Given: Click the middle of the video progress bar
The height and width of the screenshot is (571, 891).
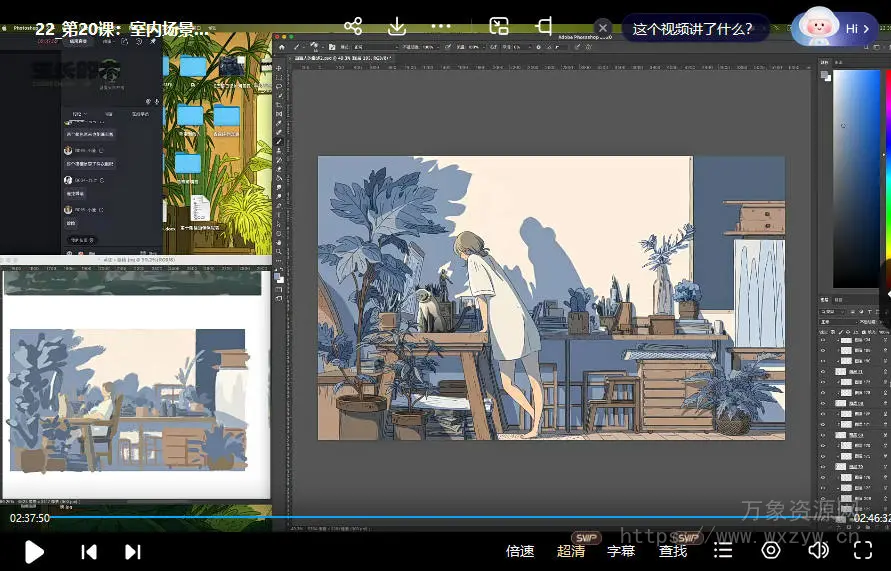Looking at the screenshot, I should point(450,518).
